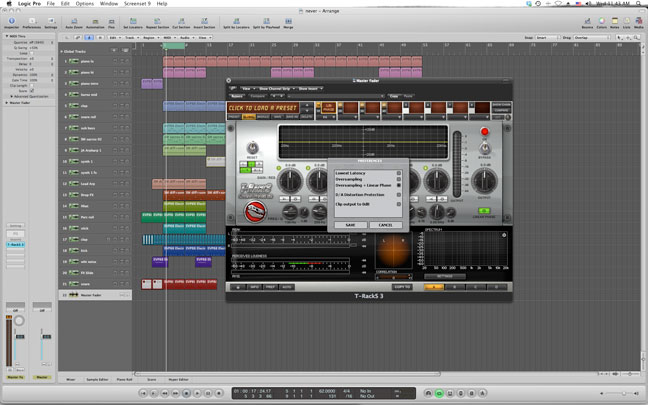Click the Bounce icon in the toolbar
Screen dimensions: 648x405
tap(587, 22)
